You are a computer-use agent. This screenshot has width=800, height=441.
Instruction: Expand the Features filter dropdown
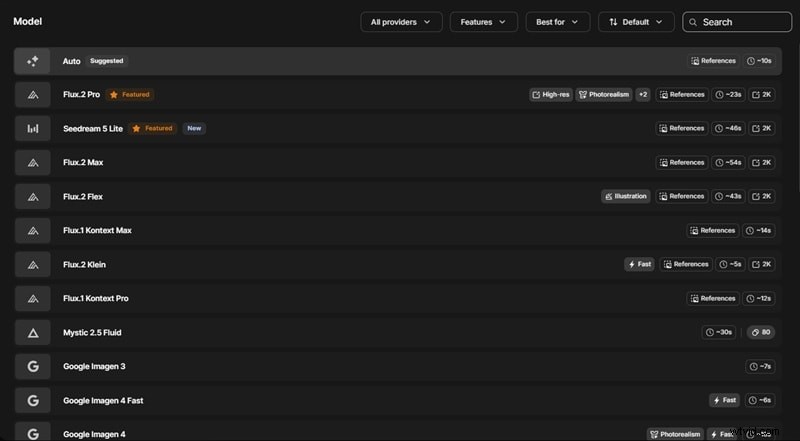[483, 22]
